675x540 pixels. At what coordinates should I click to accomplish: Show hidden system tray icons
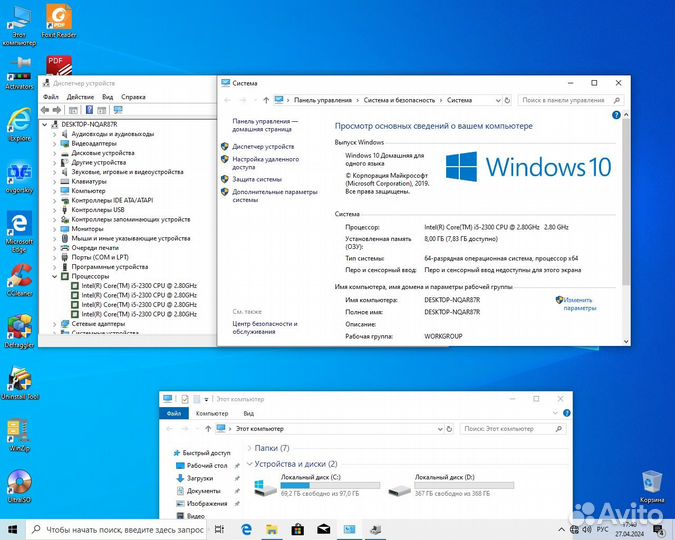pyautogui.click(x=561, y=530)
